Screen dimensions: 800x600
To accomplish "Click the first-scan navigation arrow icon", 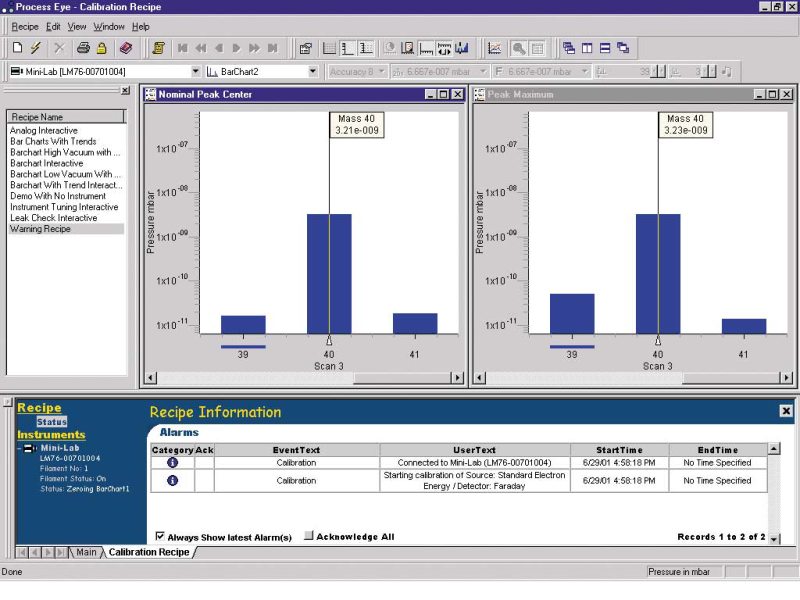I will (182, 47).
